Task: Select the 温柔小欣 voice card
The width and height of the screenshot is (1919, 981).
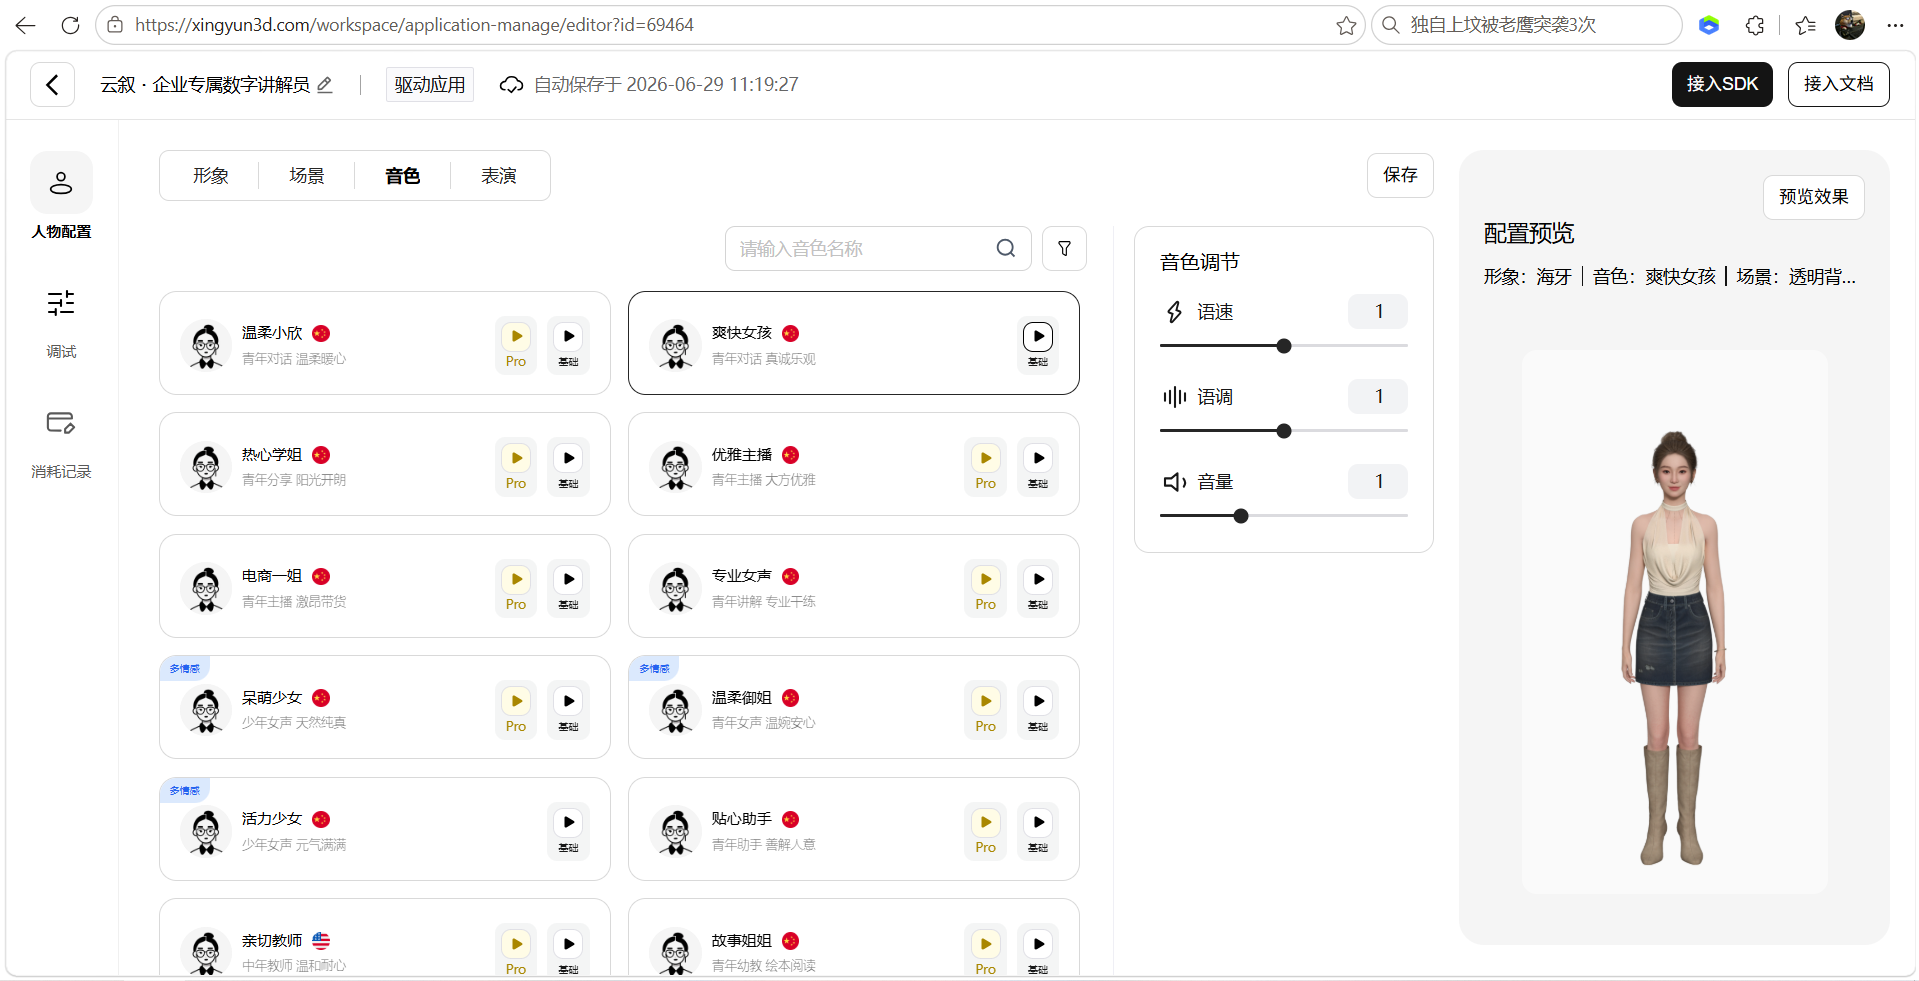Action: pos(385,343)
